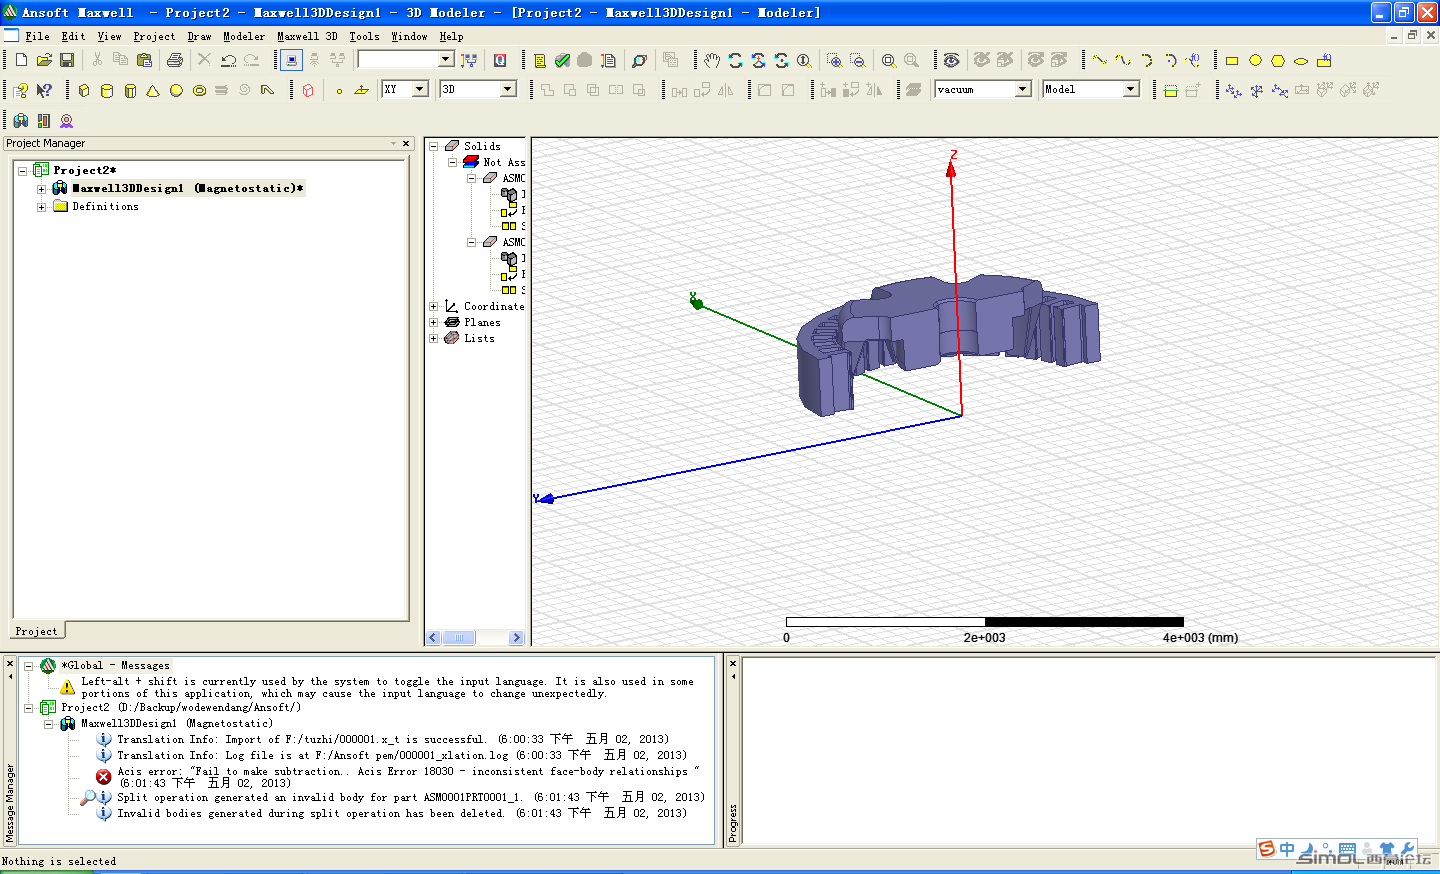1440x874 pixels.
Task: Click the Sogou input method tray icon
Action: tap(1267, 849)
